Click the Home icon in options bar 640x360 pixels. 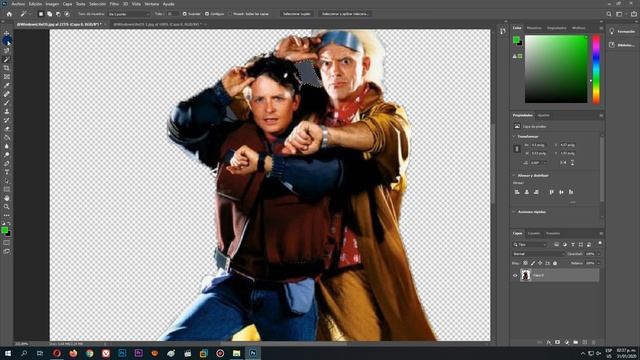[x=9, y=14]
